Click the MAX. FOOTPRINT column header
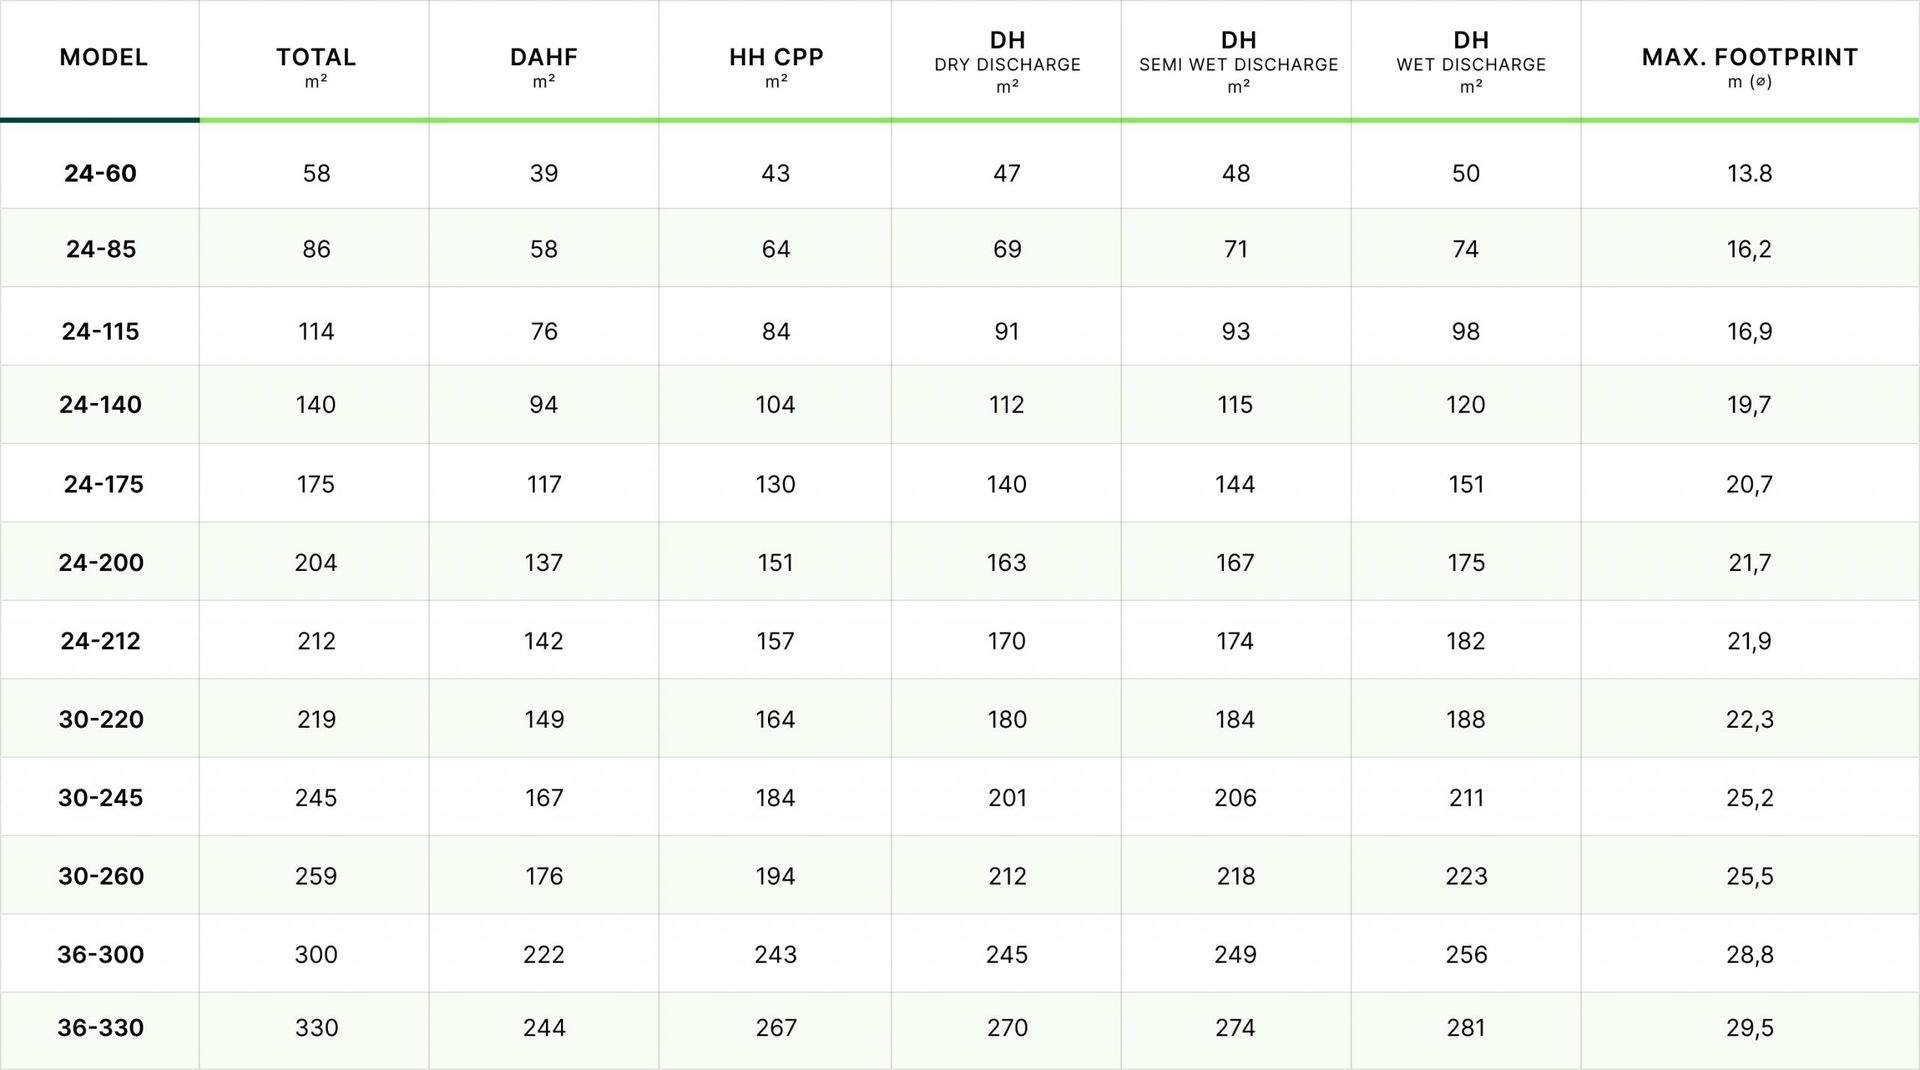Screen dimensions: 1920x1070 click(1749, 58)
